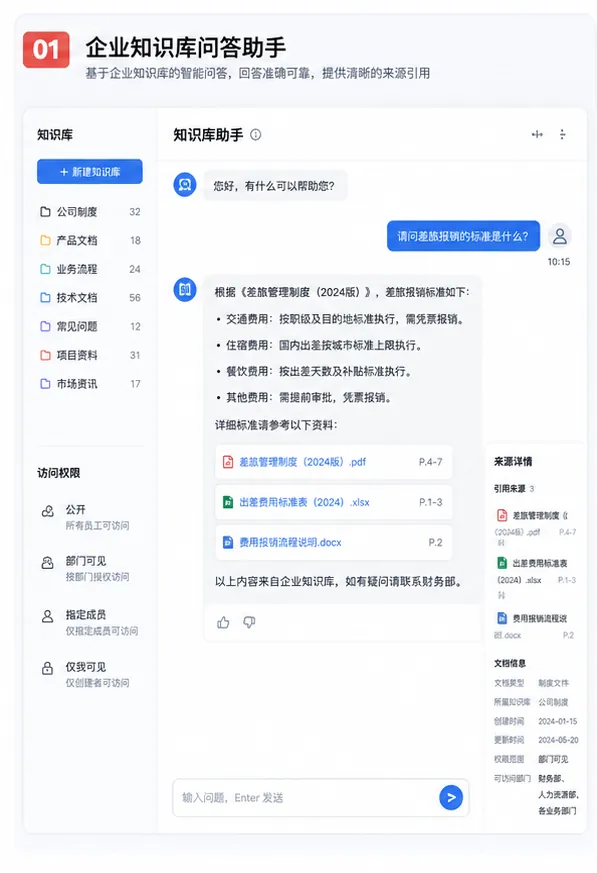Click the 访问权限 section heading
Screen dimensions: 597x873
(x=58, y=473)
